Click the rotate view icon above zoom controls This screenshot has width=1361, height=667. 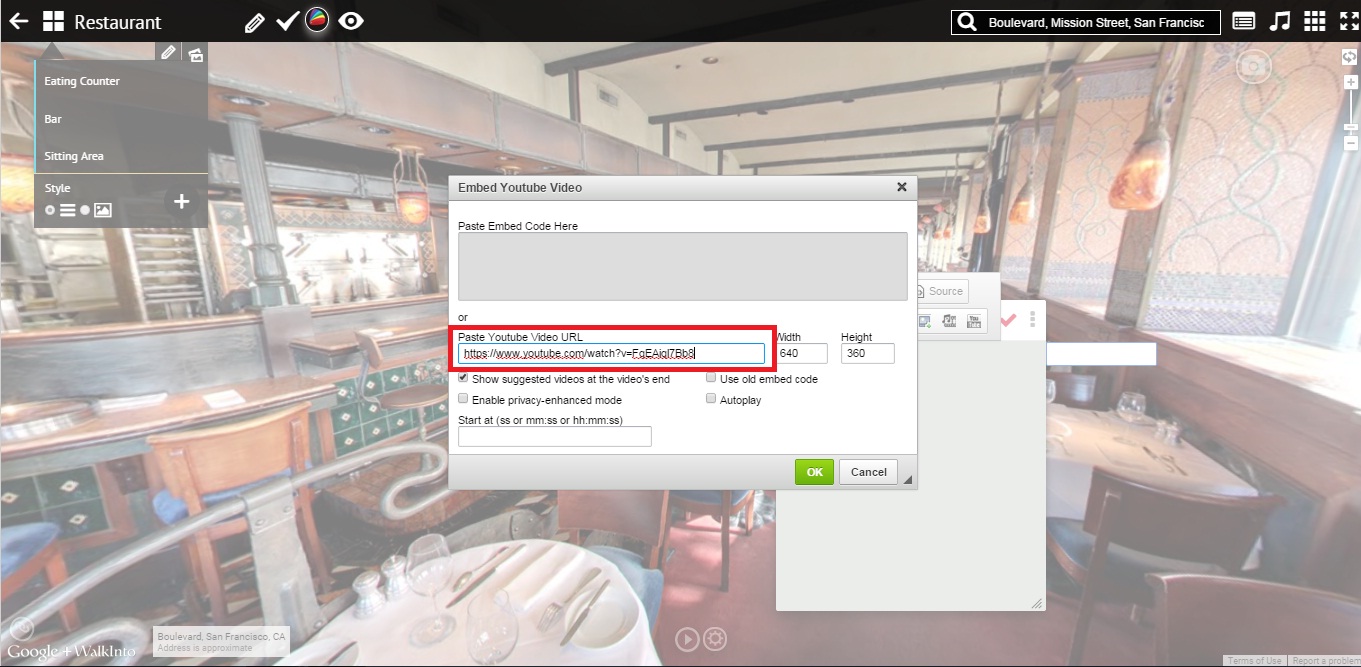(x=1349, y=57)
